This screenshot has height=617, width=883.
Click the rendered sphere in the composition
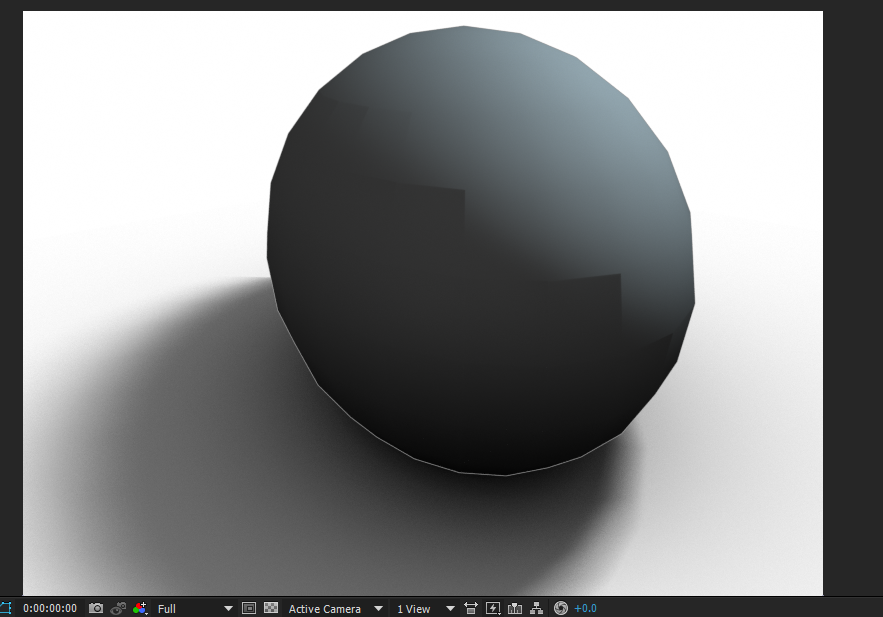point(480,251)
